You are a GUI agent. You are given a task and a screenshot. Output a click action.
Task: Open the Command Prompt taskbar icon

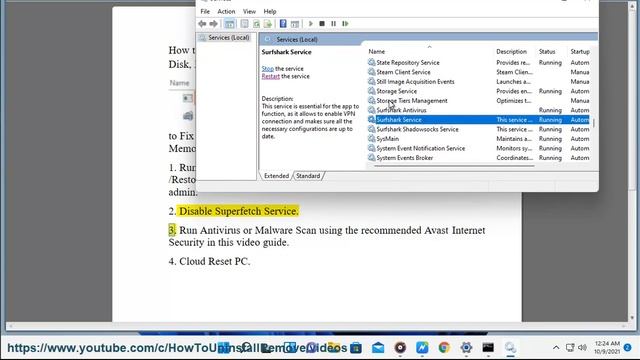point(488,348)
